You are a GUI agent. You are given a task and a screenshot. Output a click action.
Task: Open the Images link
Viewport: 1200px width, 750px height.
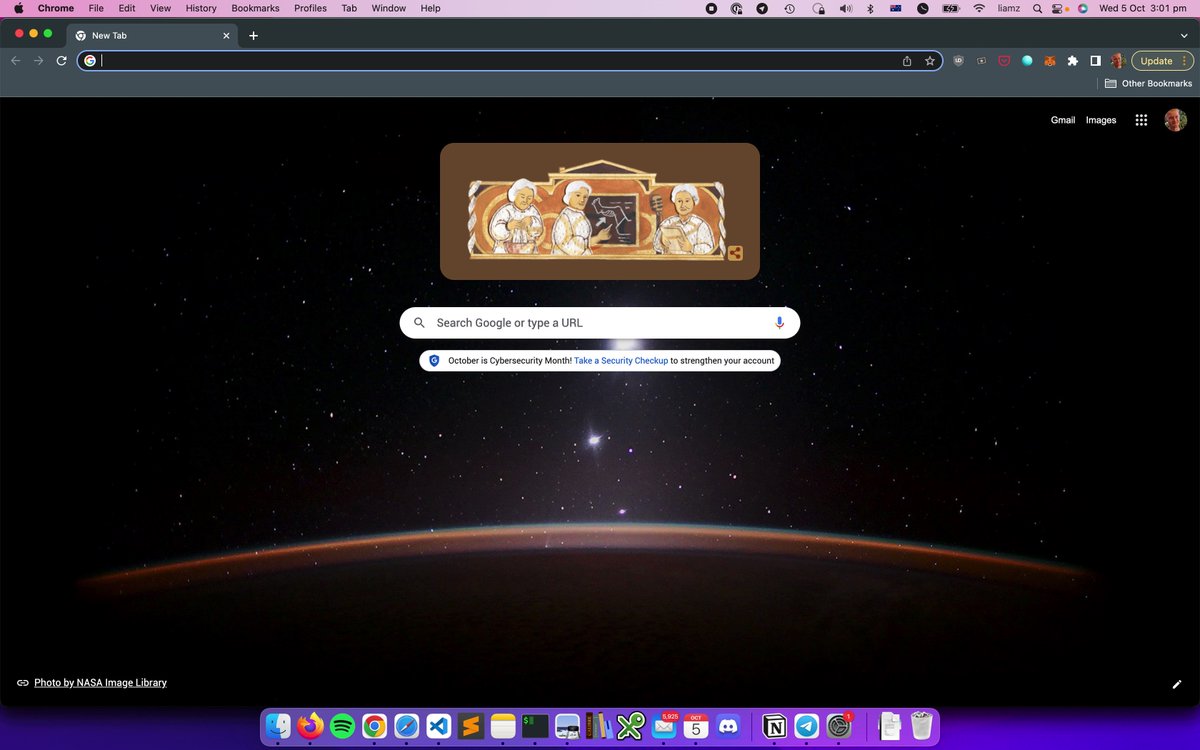(1101, 120)
